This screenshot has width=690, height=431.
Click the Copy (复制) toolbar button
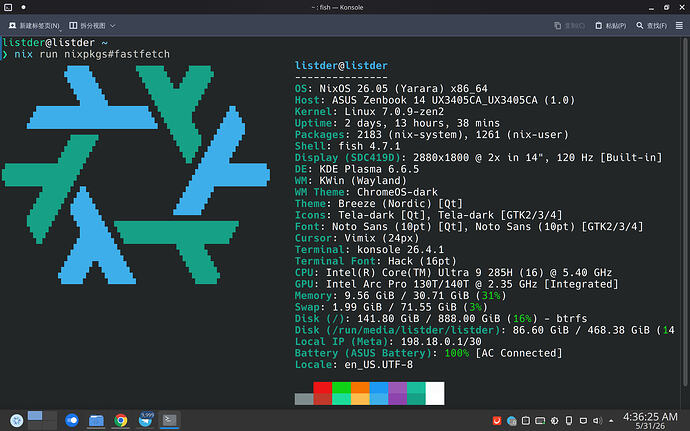tap(569, 26)
